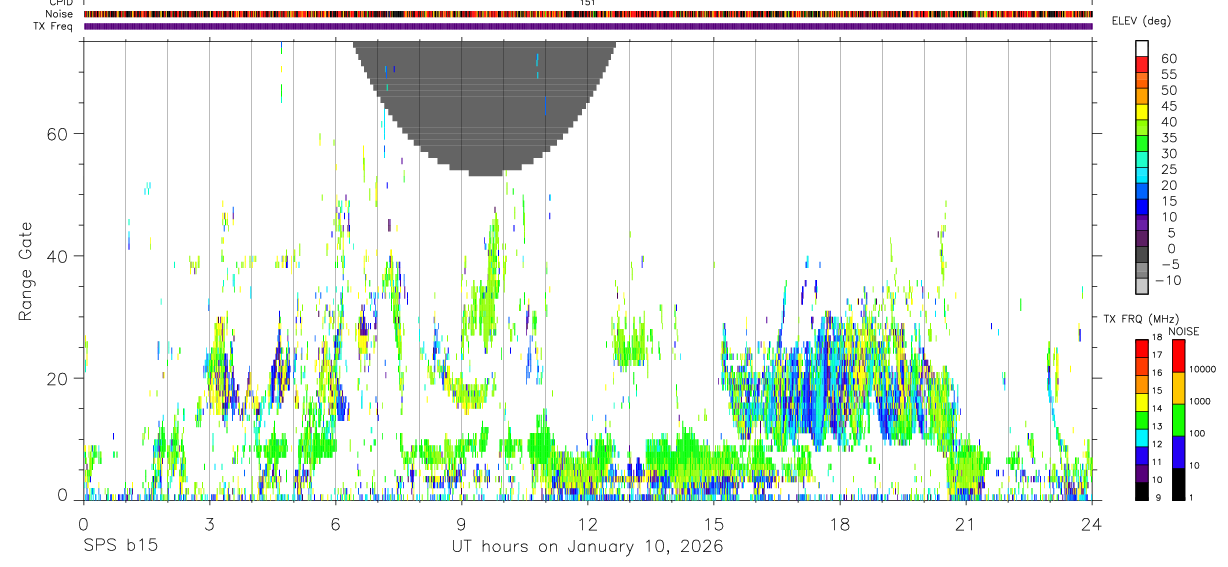Click the '18' tick on UT hours axis
The width and height of the screenshot is (1228, 567).
(840, 524)
